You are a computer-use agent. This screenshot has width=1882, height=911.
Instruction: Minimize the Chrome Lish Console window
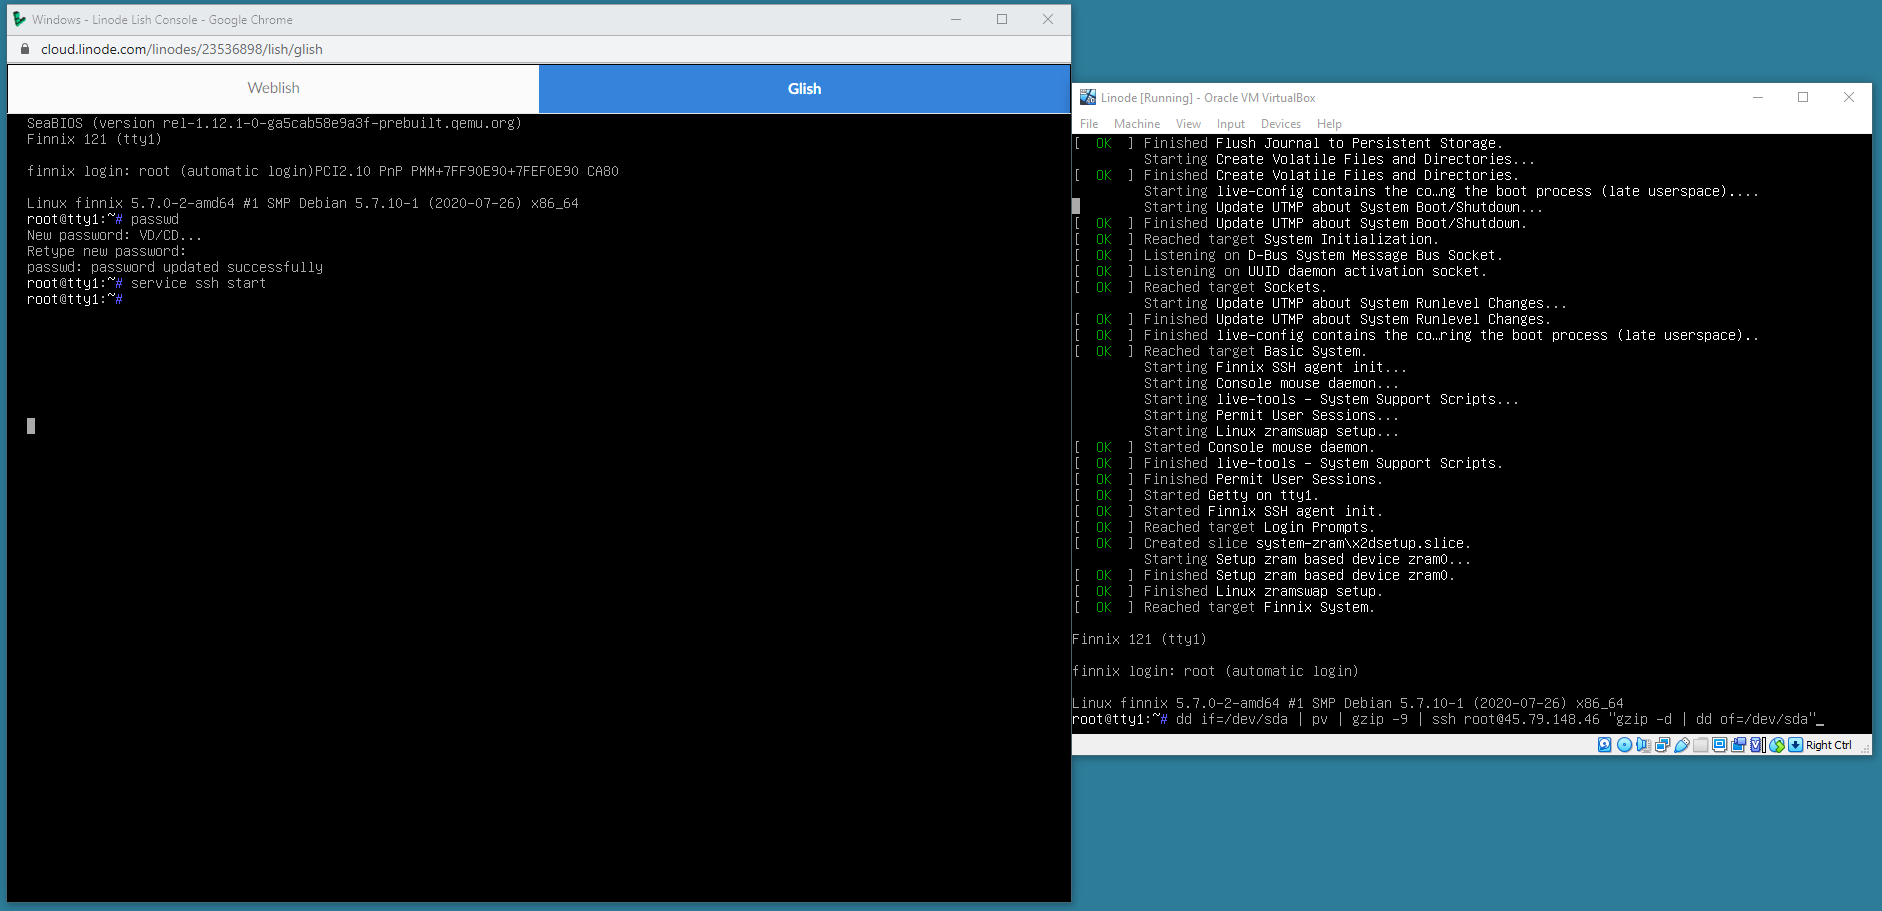click(956, 19)
